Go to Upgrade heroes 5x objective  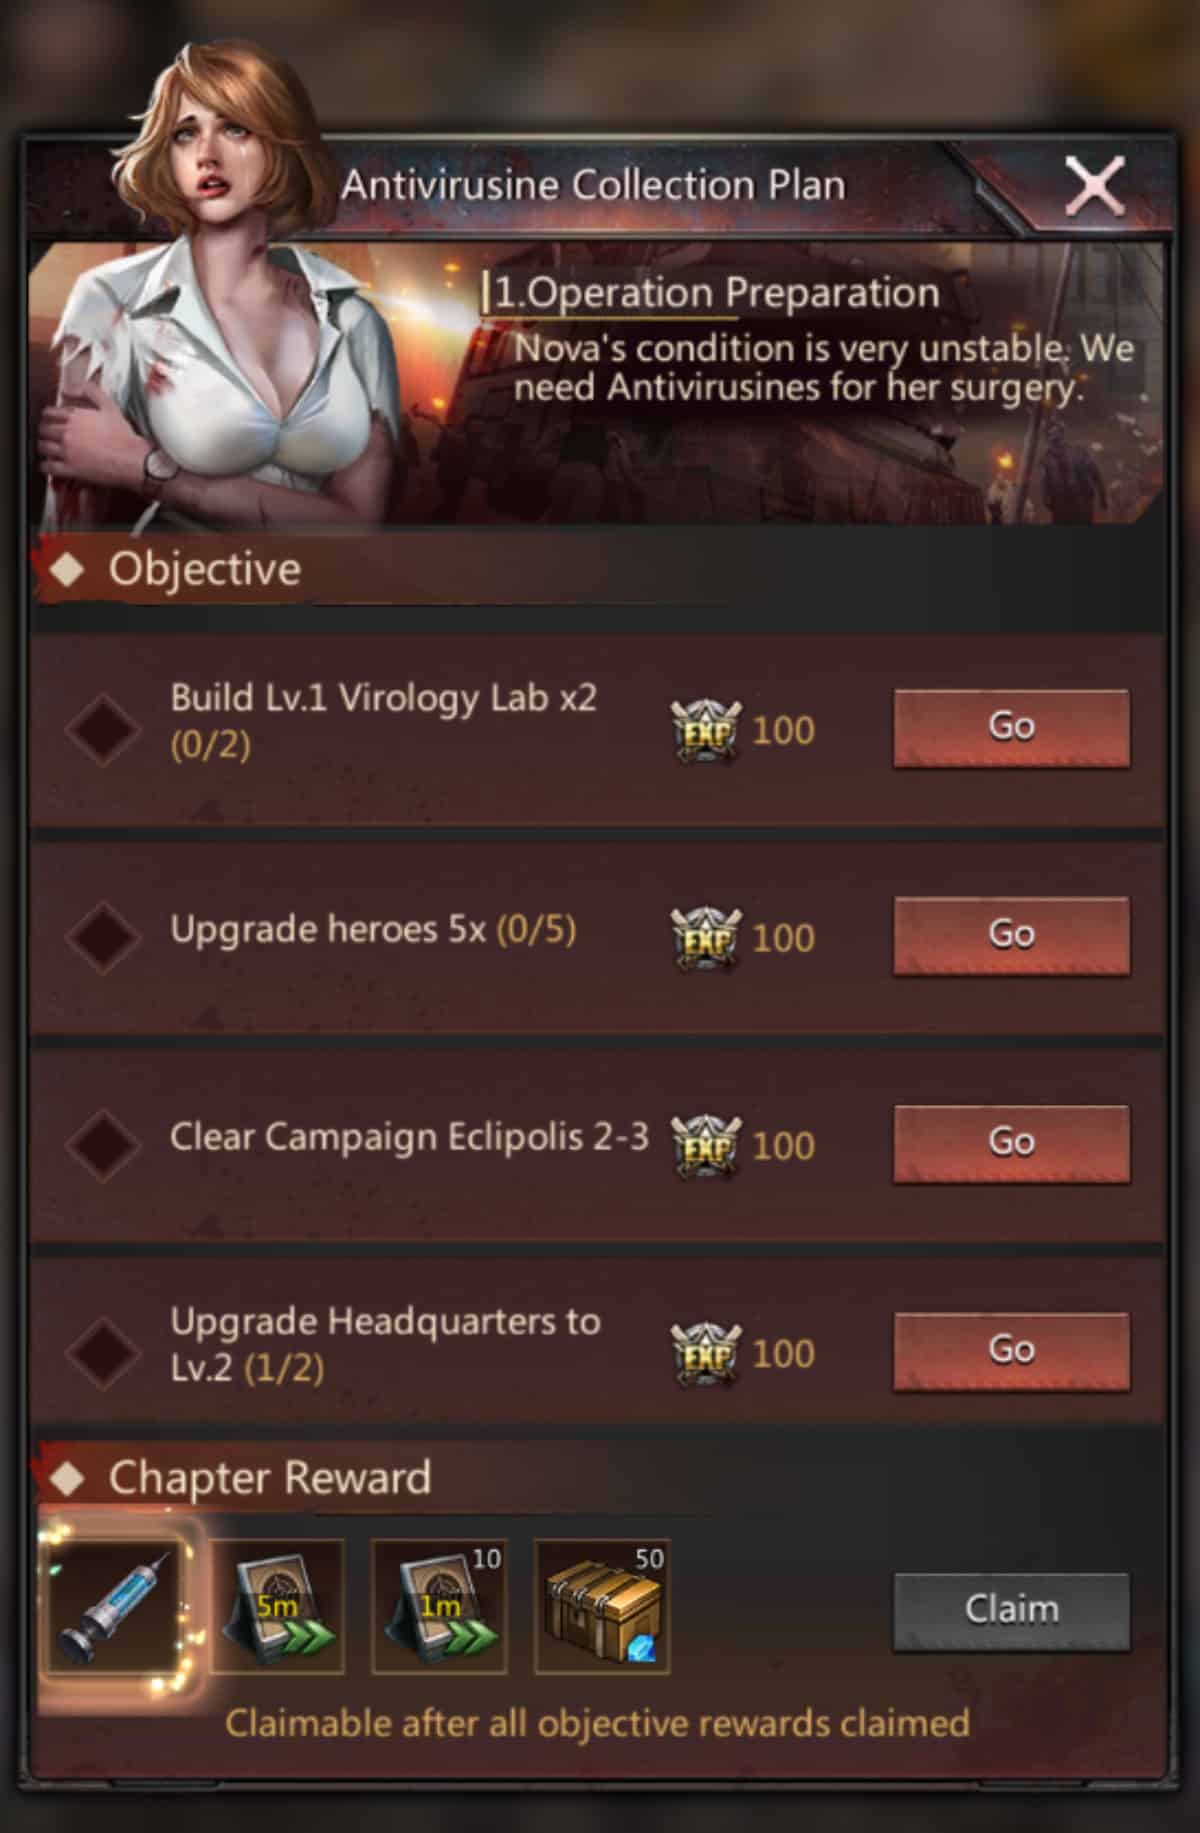tap(1011, 935)
